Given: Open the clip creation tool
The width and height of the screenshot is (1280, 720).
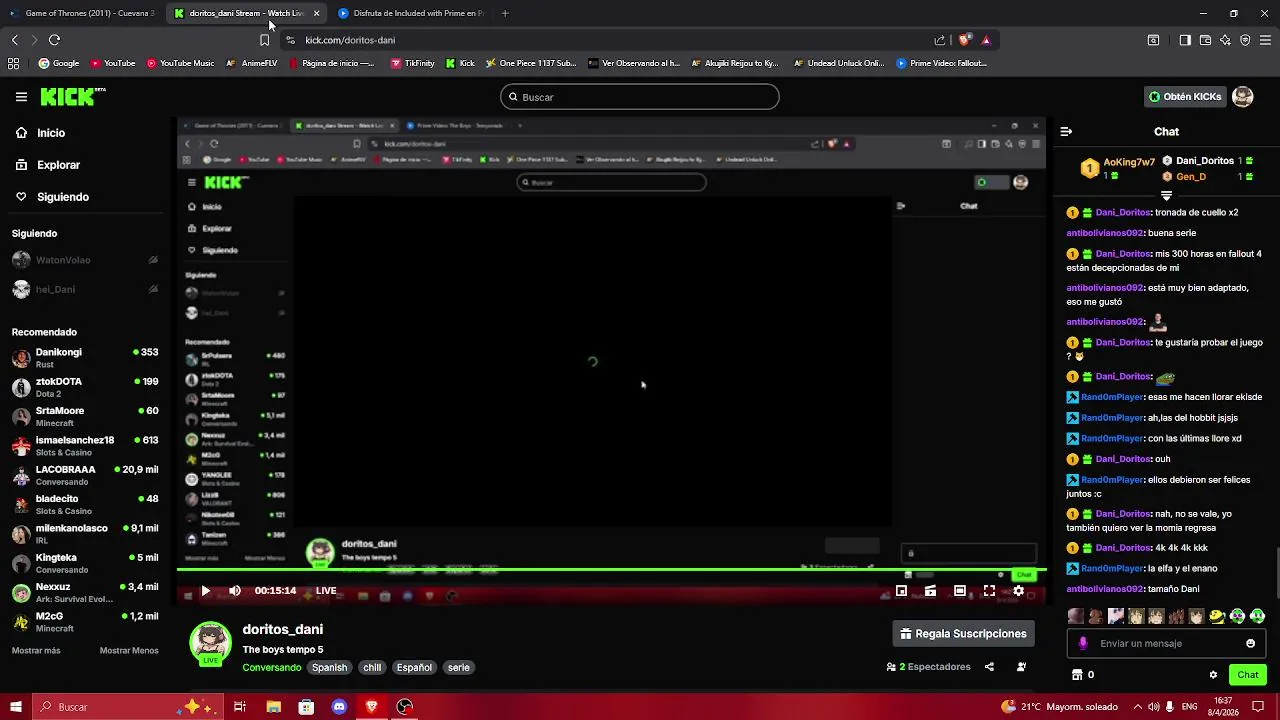Looking at the screenshot, I should tap(930, 591).
